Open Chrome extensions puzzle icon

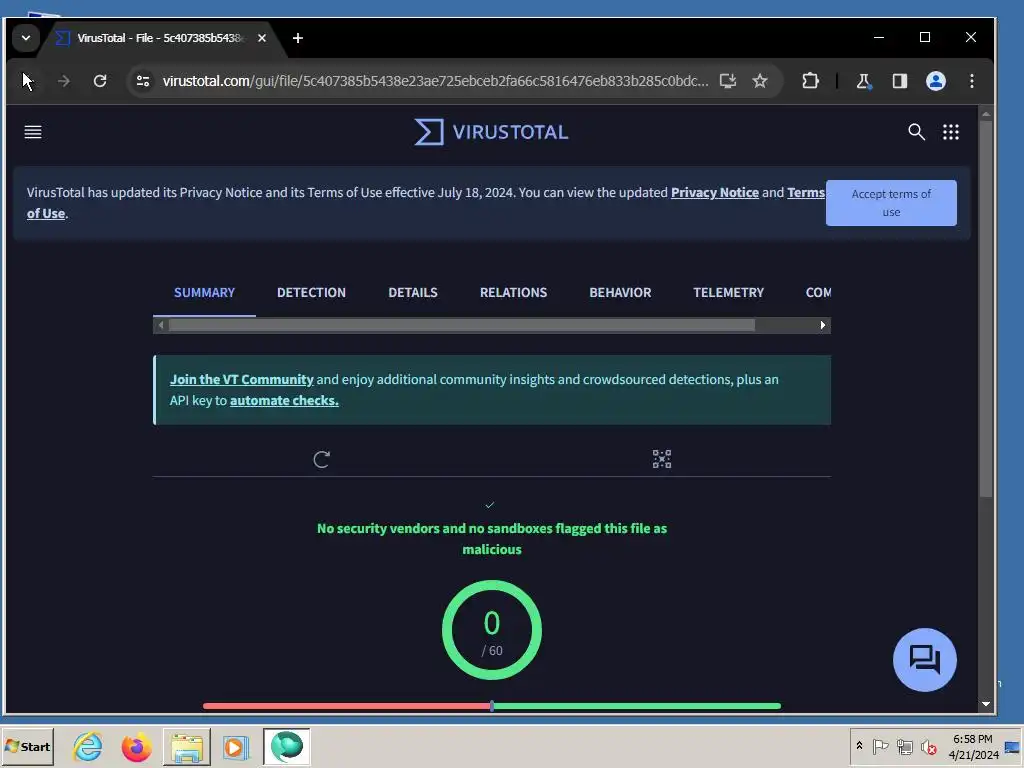[810, 81]
